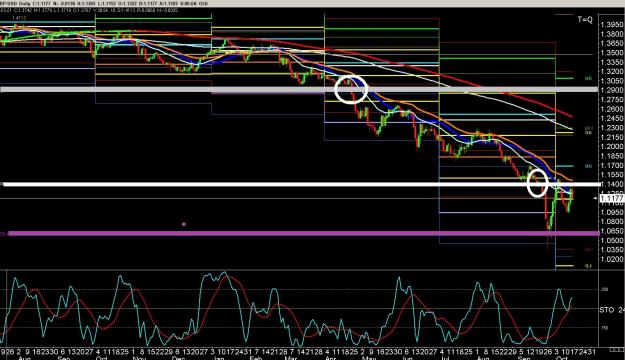
Task: Click the 1.0350 price scale value
Action: (612, 250)
